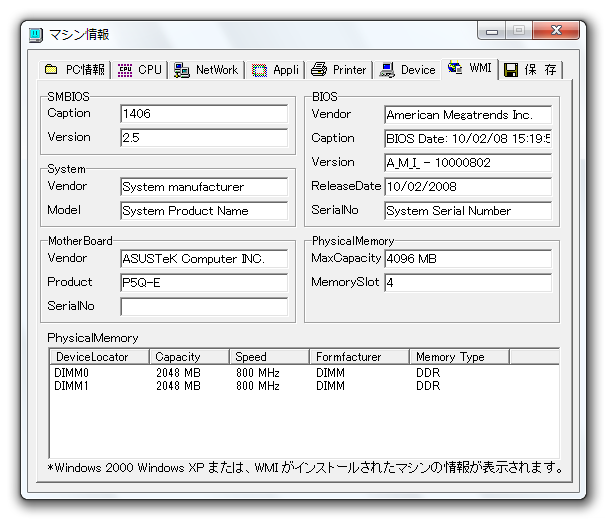The height and width of the screenshot is (523, 608).
Task: Go to the Printer tab
Action: [339, 70]
